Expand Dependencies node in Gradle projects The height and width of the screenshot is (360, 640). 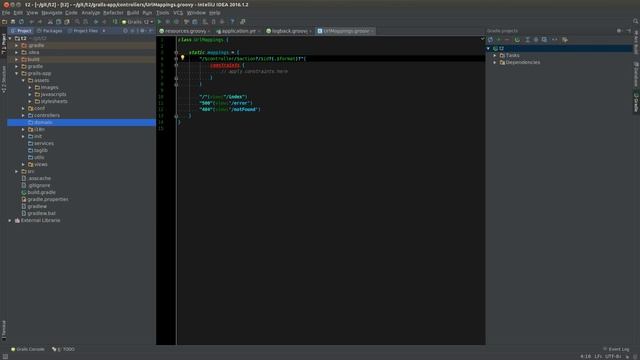pos(495,62)
